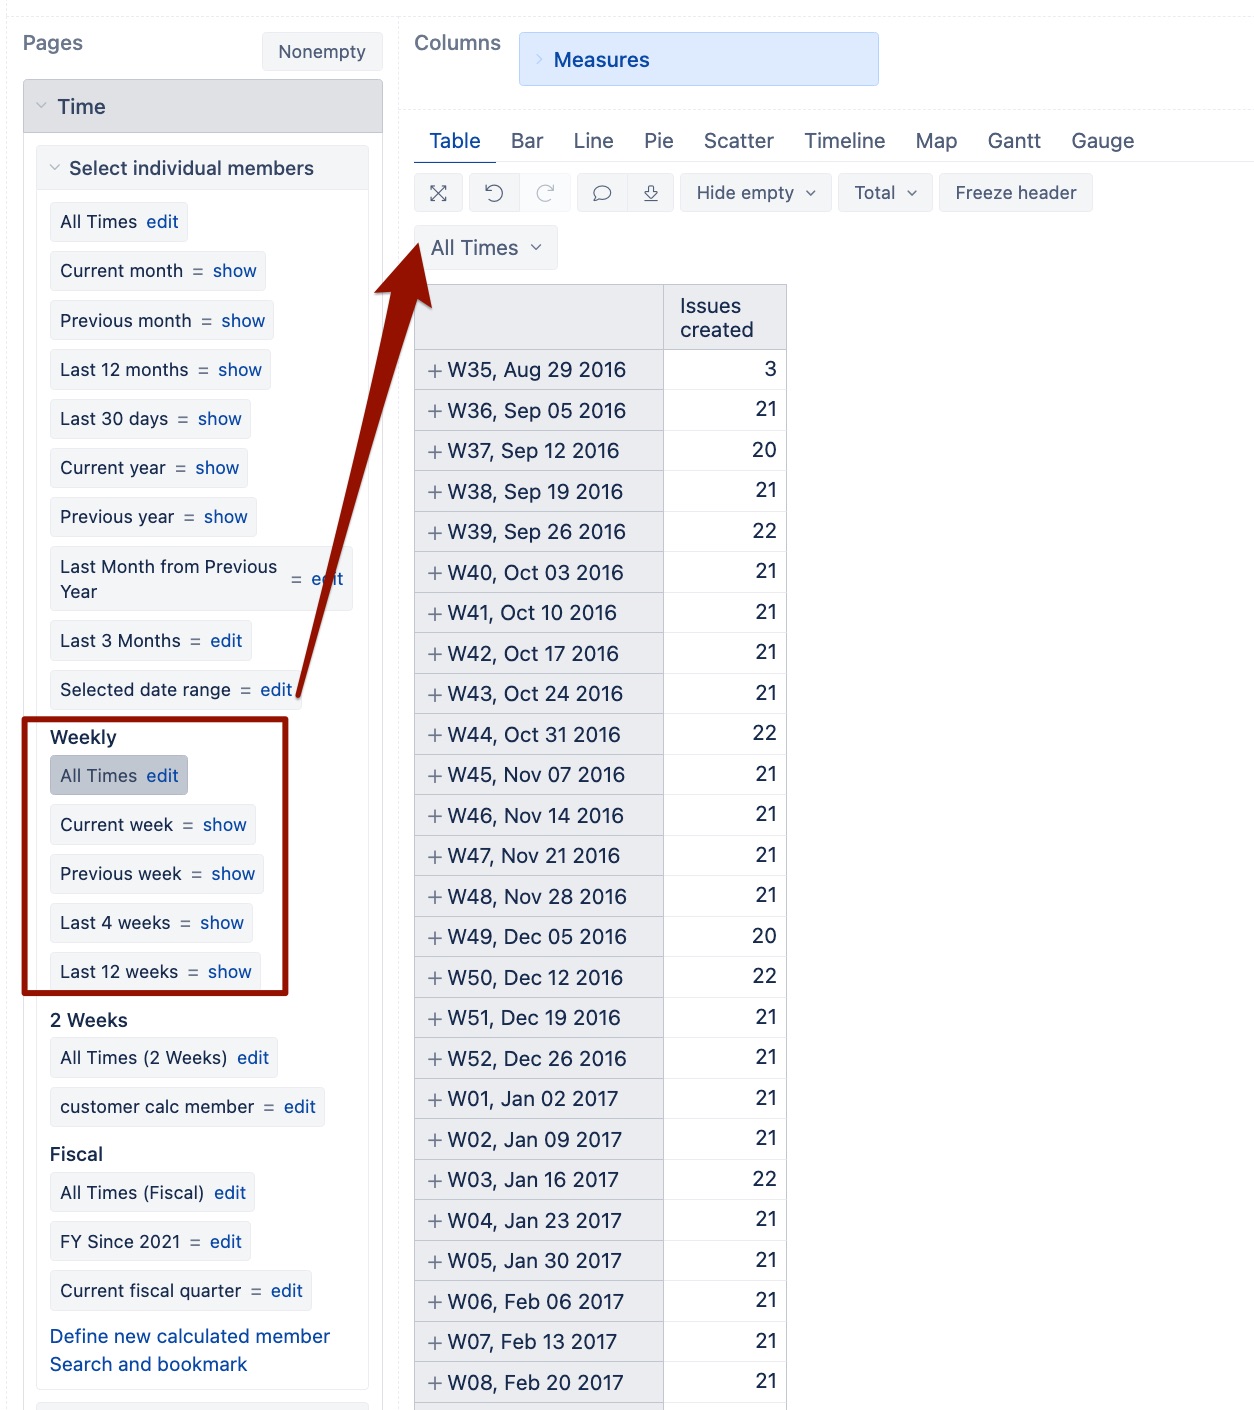Edit the Selected date range member

pos(276,690)
